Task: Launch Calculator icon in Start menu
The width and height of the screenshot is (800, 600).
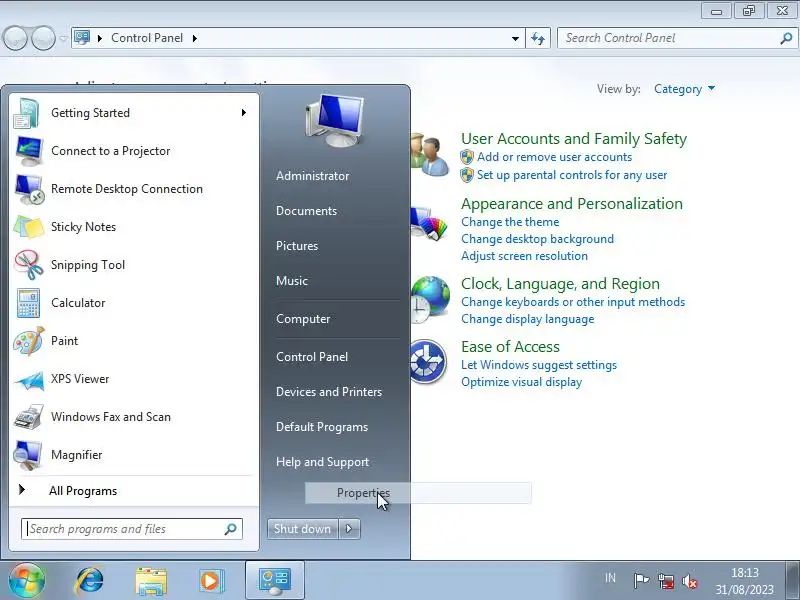Action: (x=29, y=303)
